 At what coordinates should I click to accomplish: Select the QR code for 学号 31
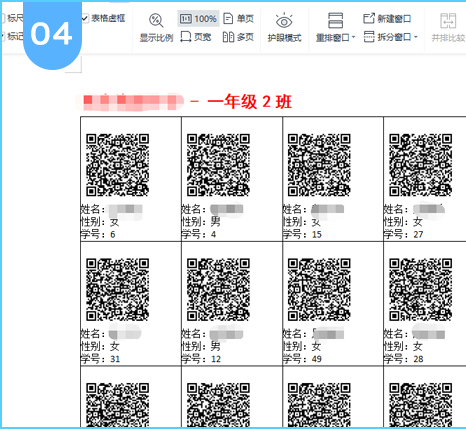117,290
